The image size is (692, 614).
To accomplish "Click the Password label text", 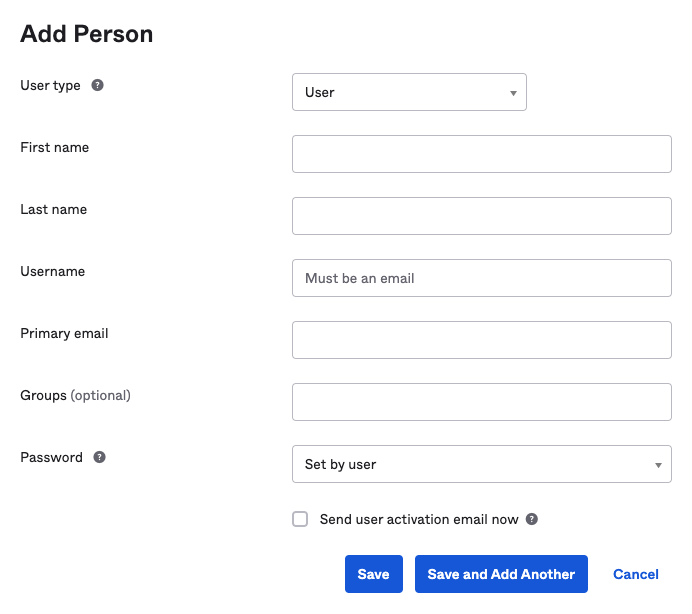I will coord(51,457).
